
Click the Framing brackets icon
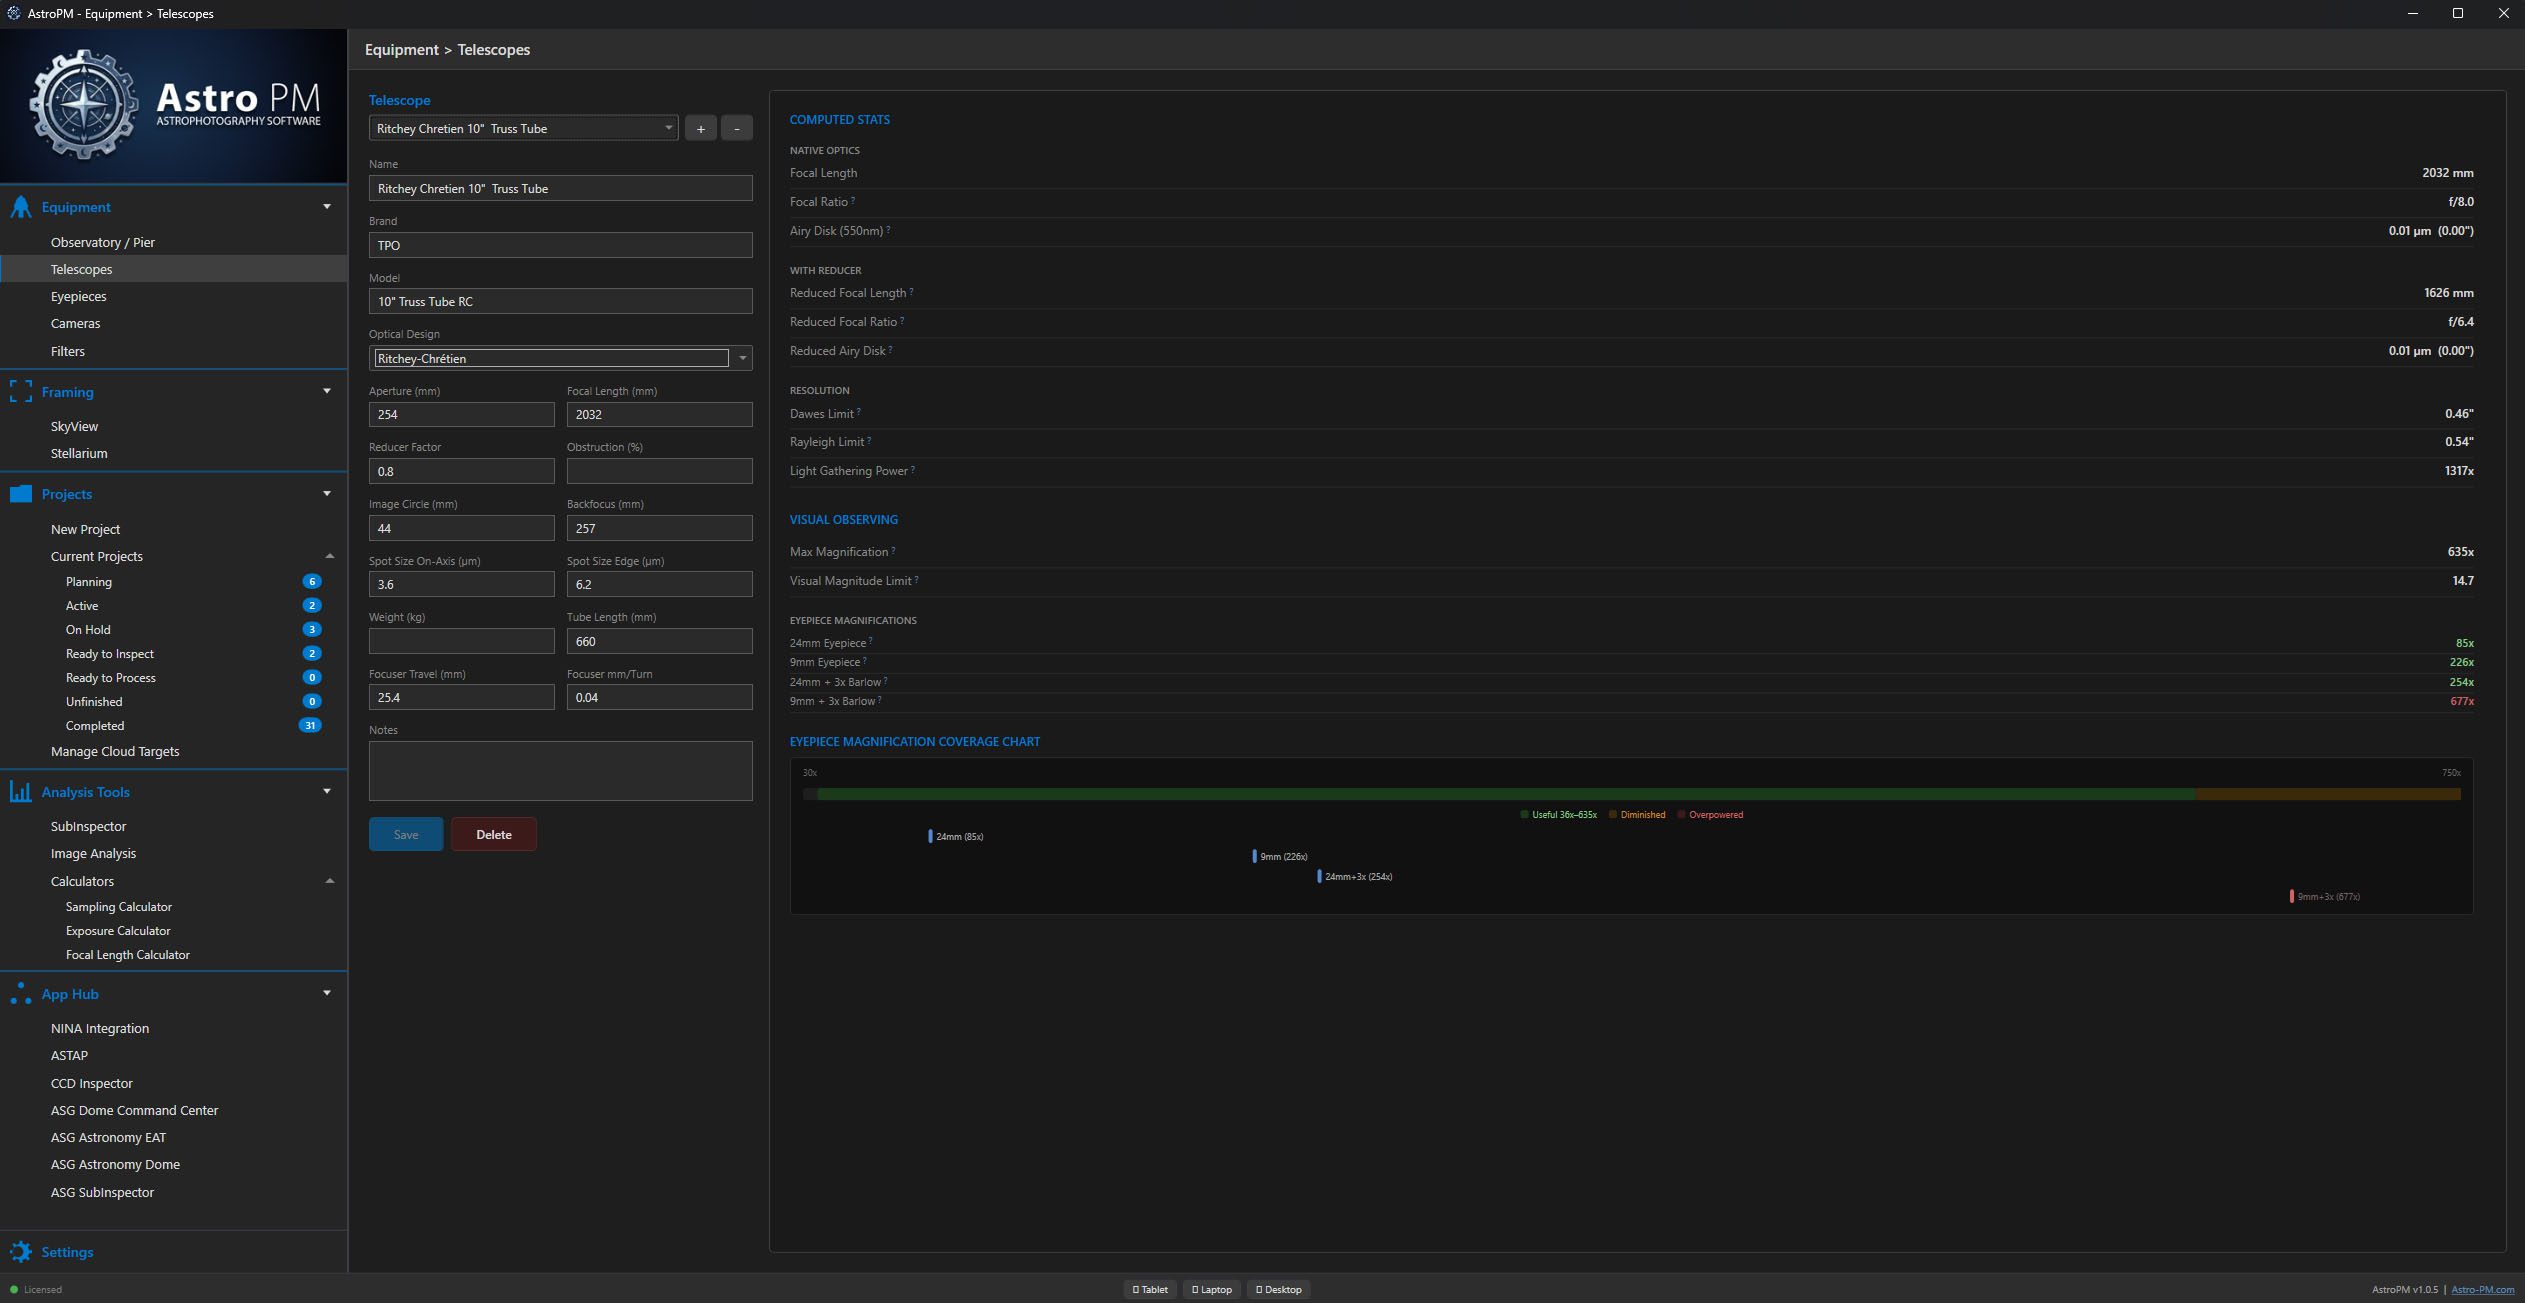[x=20, y=392]
